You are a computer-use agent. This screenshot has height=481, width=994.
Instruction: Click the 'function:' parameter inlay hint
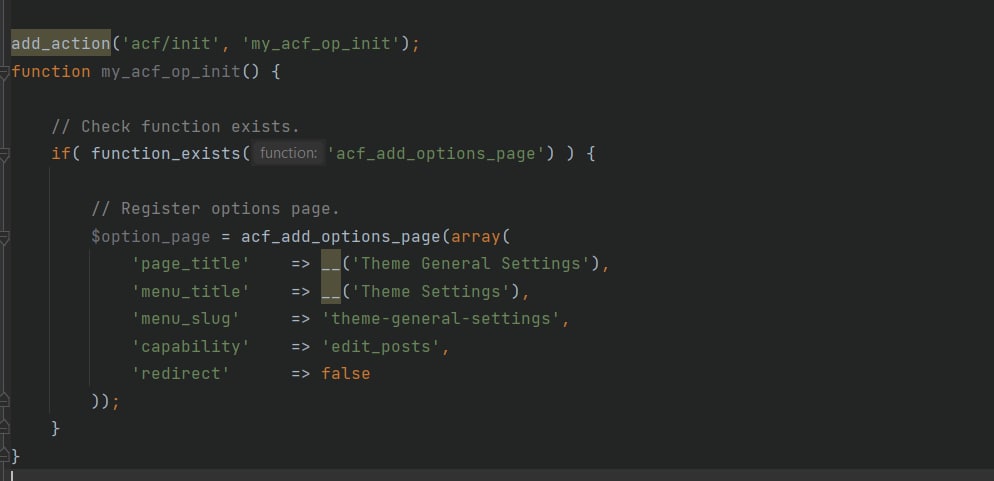click(x=288, y=153)
